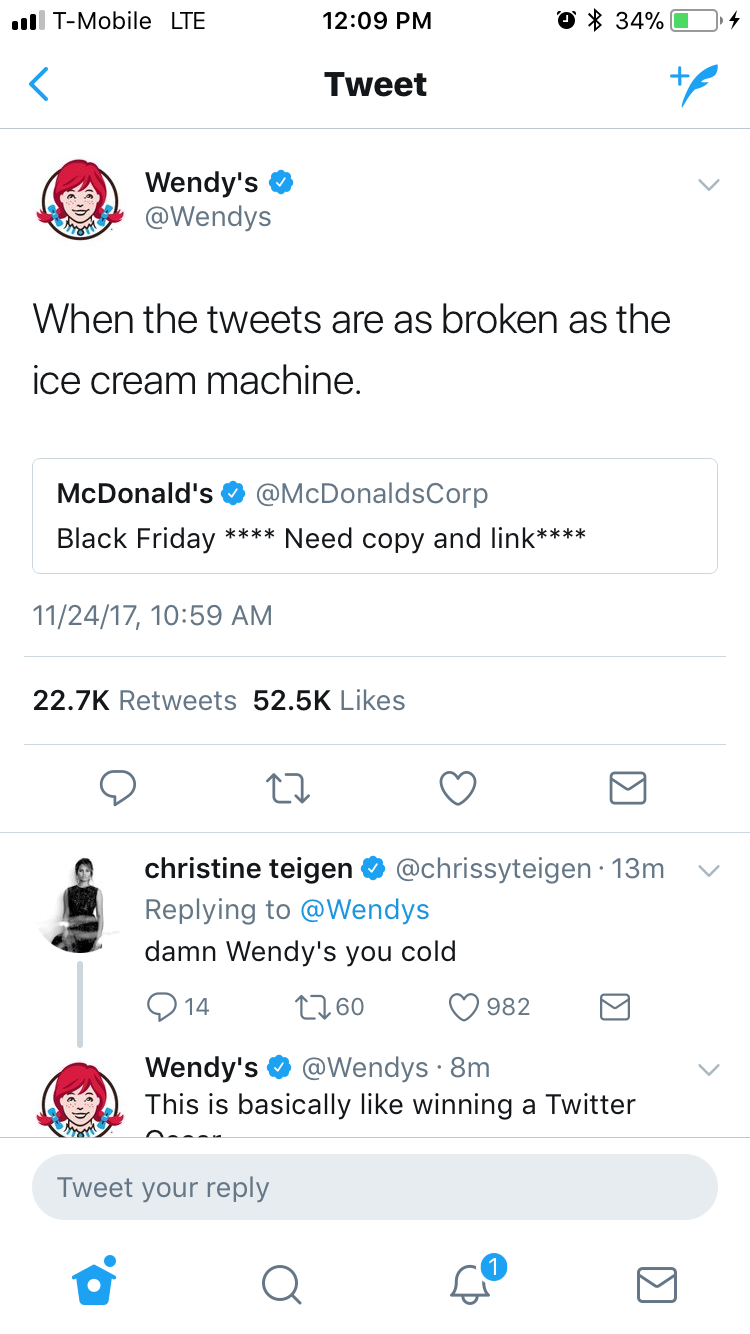Screen dimensions: 750x1334
Task: Open the dropdown chevron on Wendy's tweet
Action: click(708, 185)
